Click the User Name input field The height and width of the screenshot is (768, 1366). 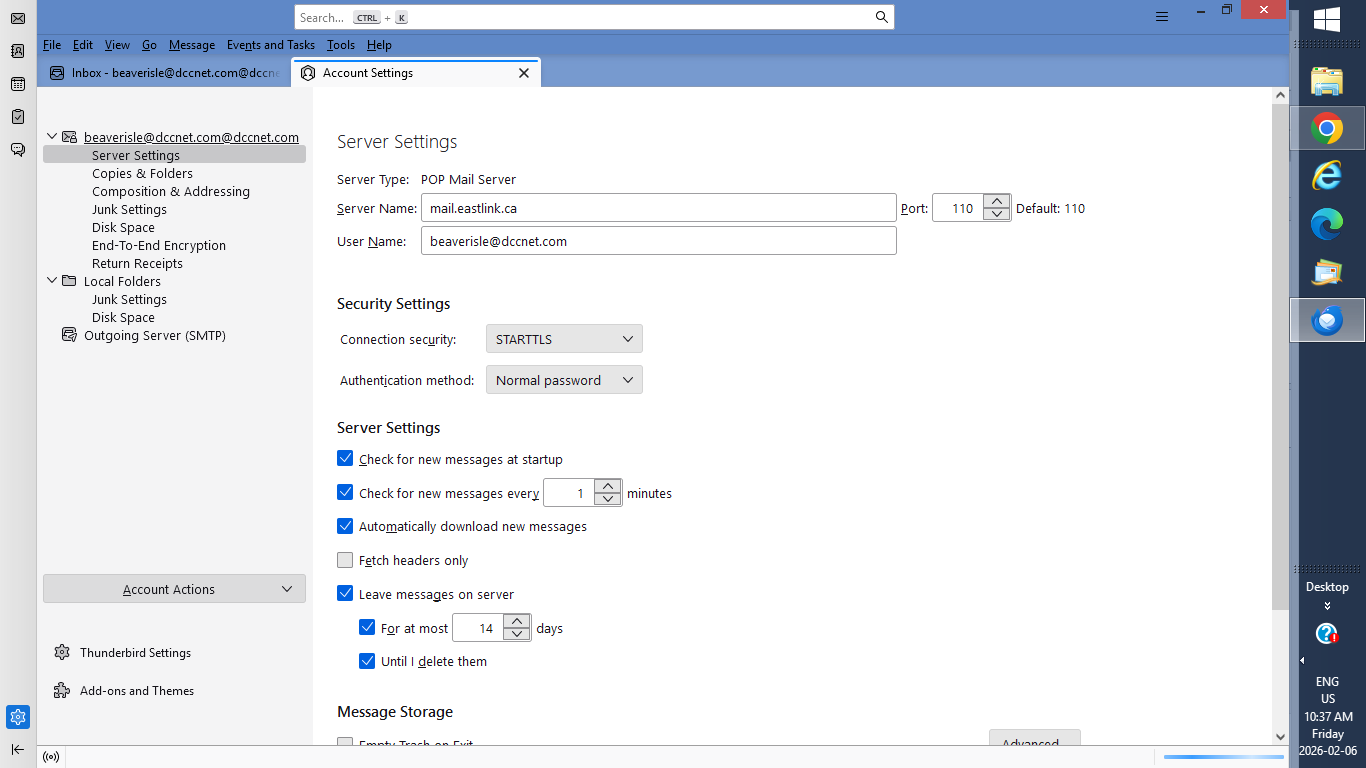coord(659,241)
